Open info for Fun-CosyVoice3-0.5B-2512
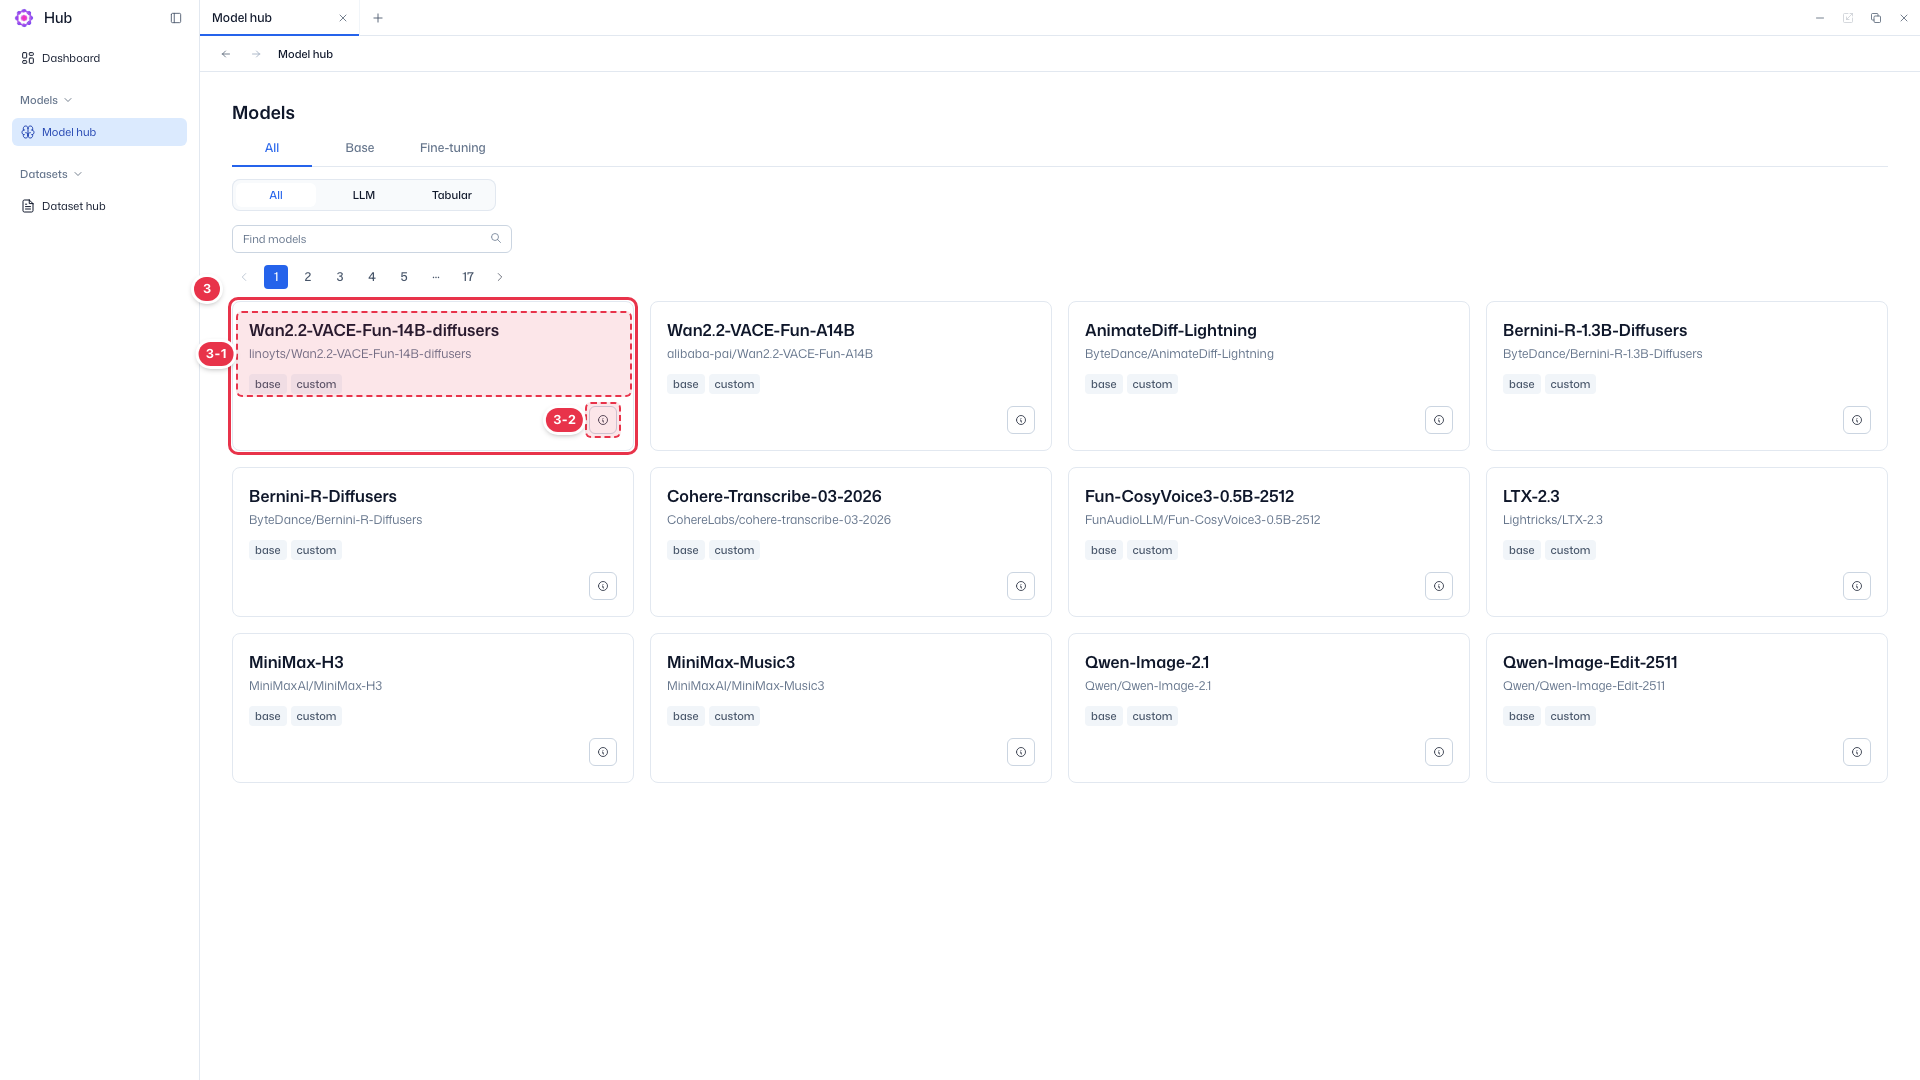 coord(1439,586)
